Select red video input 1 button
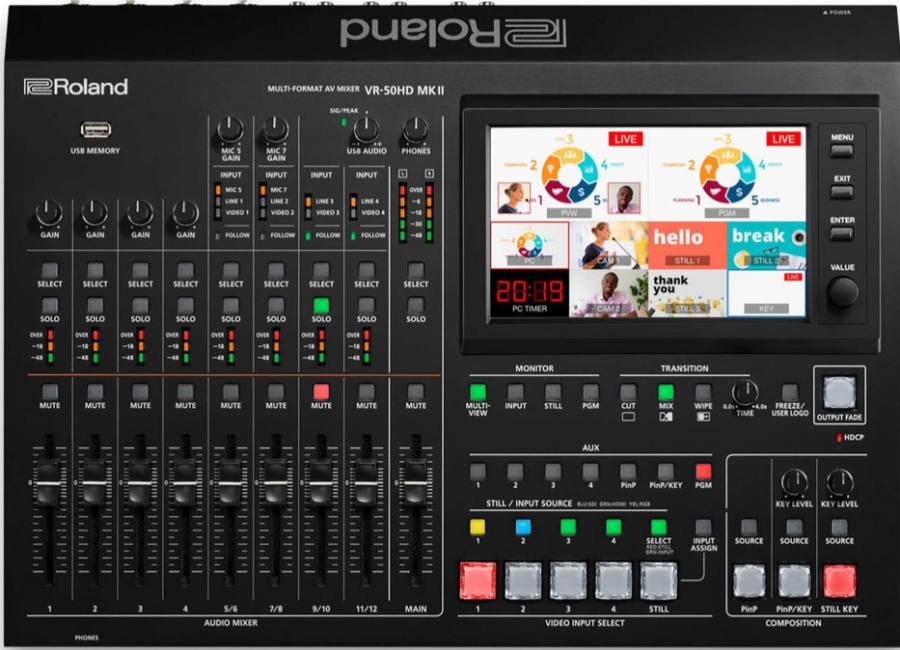 click(477, 580)
